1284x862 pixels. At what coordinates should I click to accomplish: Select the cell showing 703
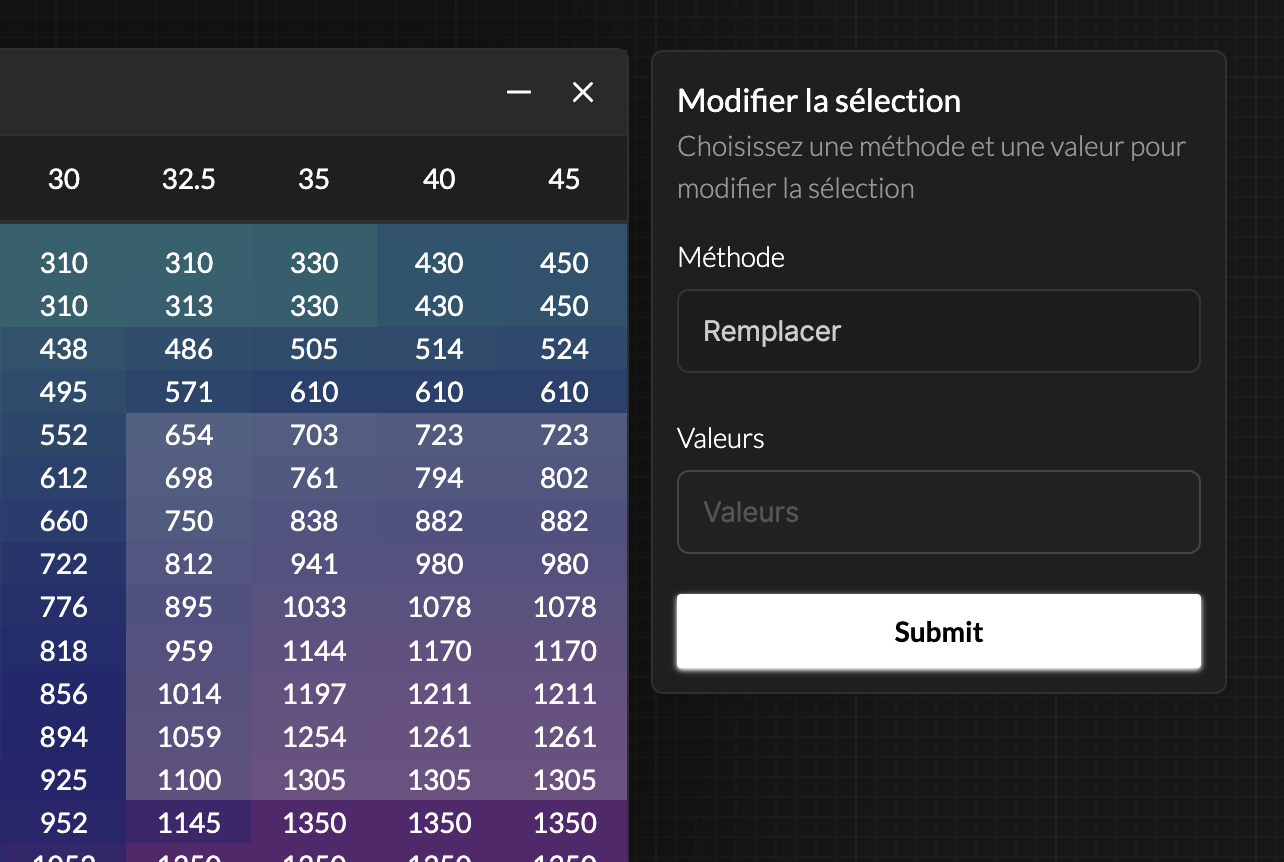click(x=314, y=435)
